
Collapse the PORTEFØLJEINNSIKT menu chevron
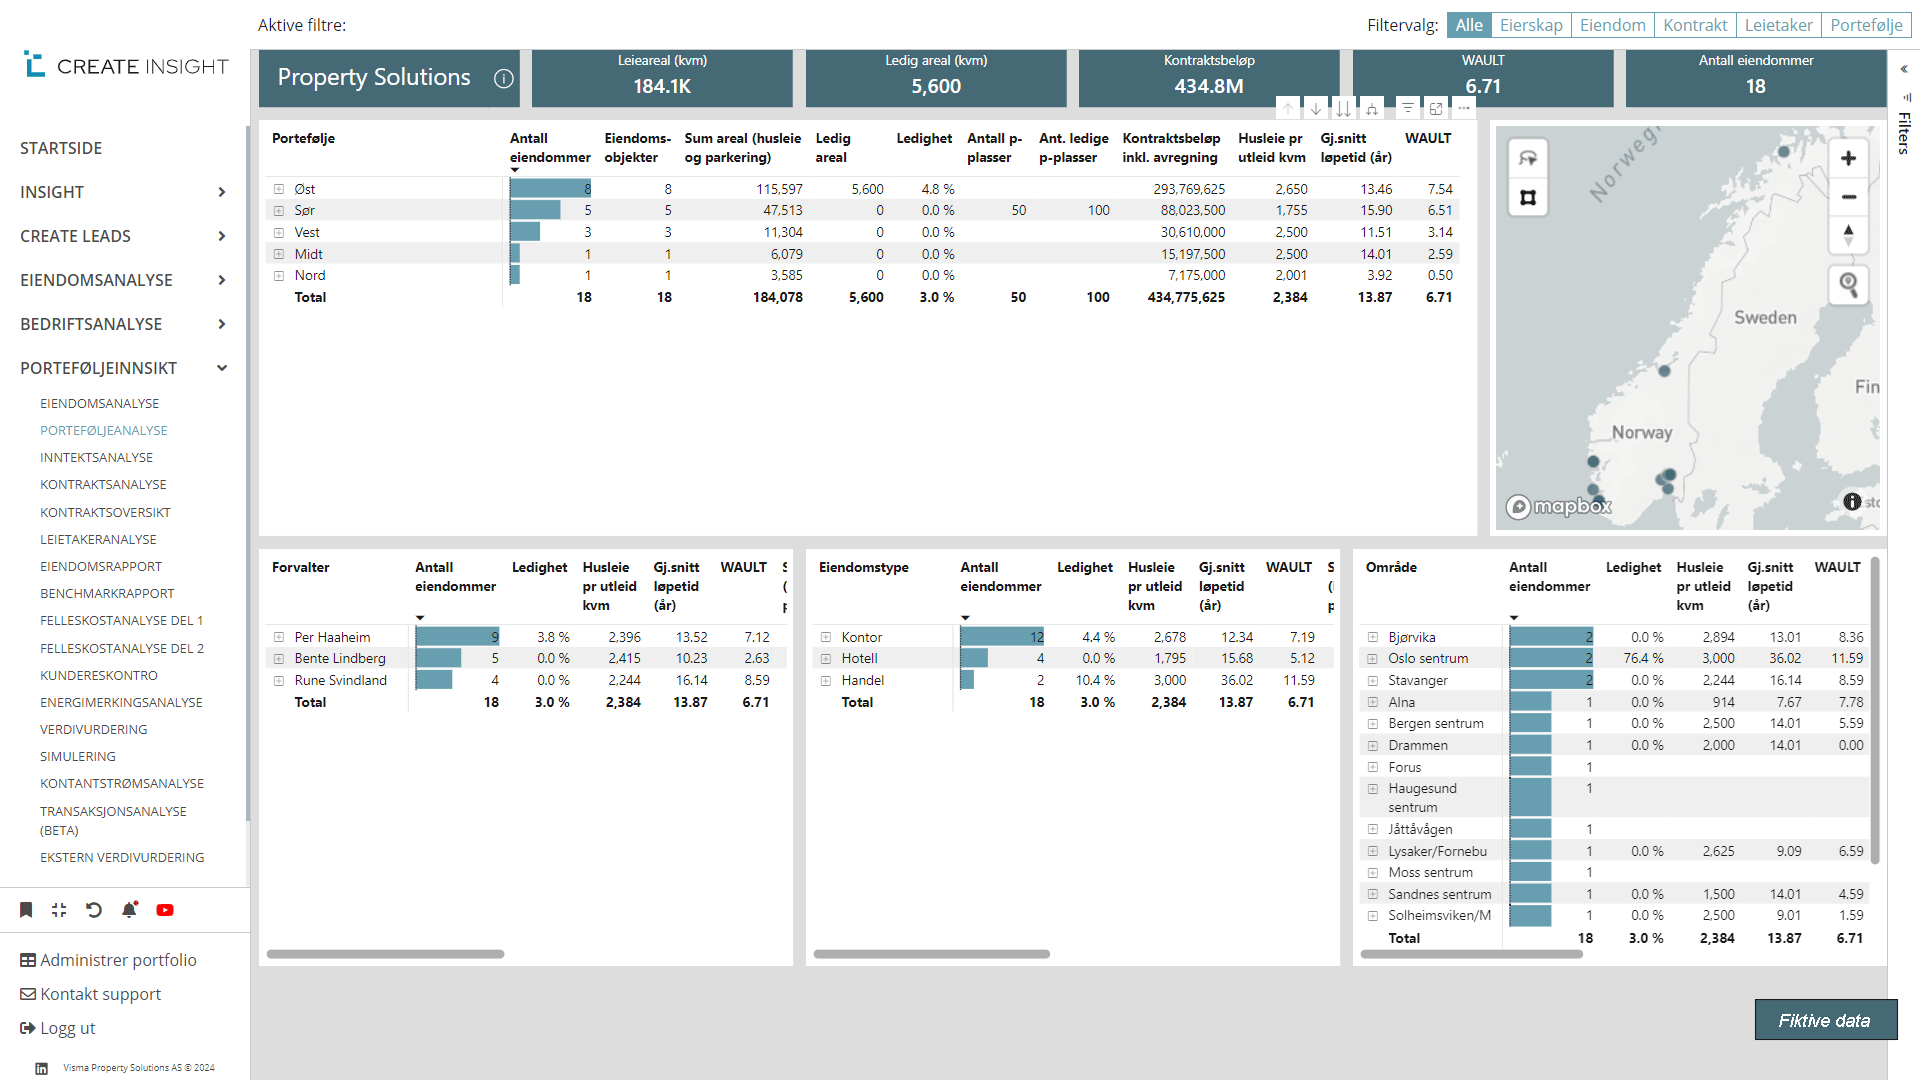[222, 368]
